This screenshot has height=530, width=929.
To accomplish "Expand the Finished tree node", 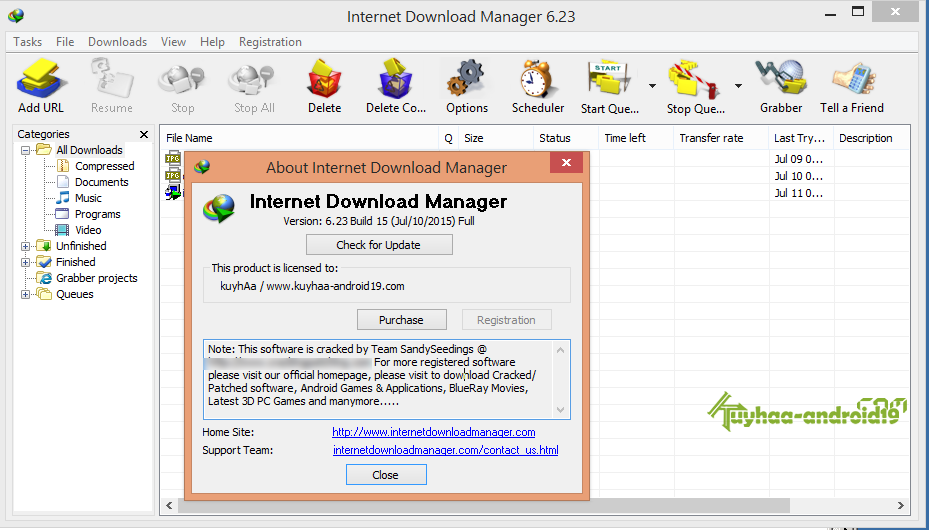I will pos(25,262).
